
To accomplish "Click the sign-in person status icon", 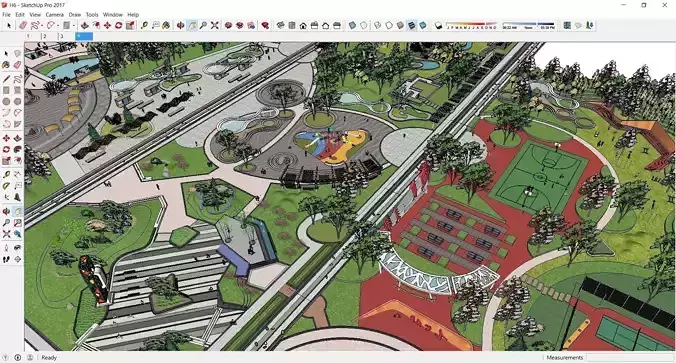I will 30,357.
